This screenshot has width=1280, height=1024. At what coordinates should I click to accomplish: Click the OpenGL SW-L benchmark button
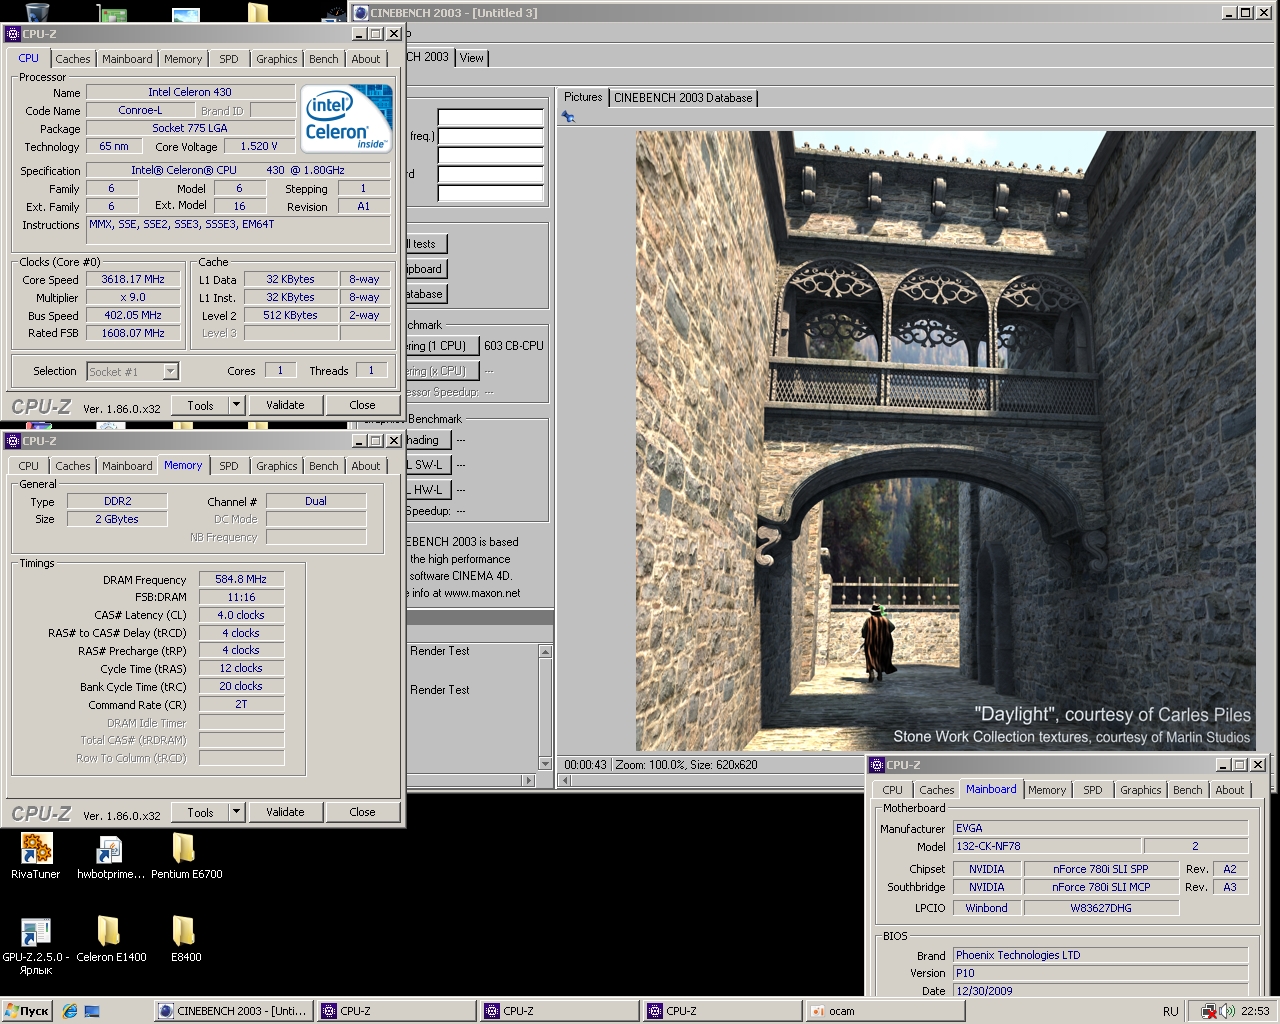pyautogui.click(x=428, y=465)
